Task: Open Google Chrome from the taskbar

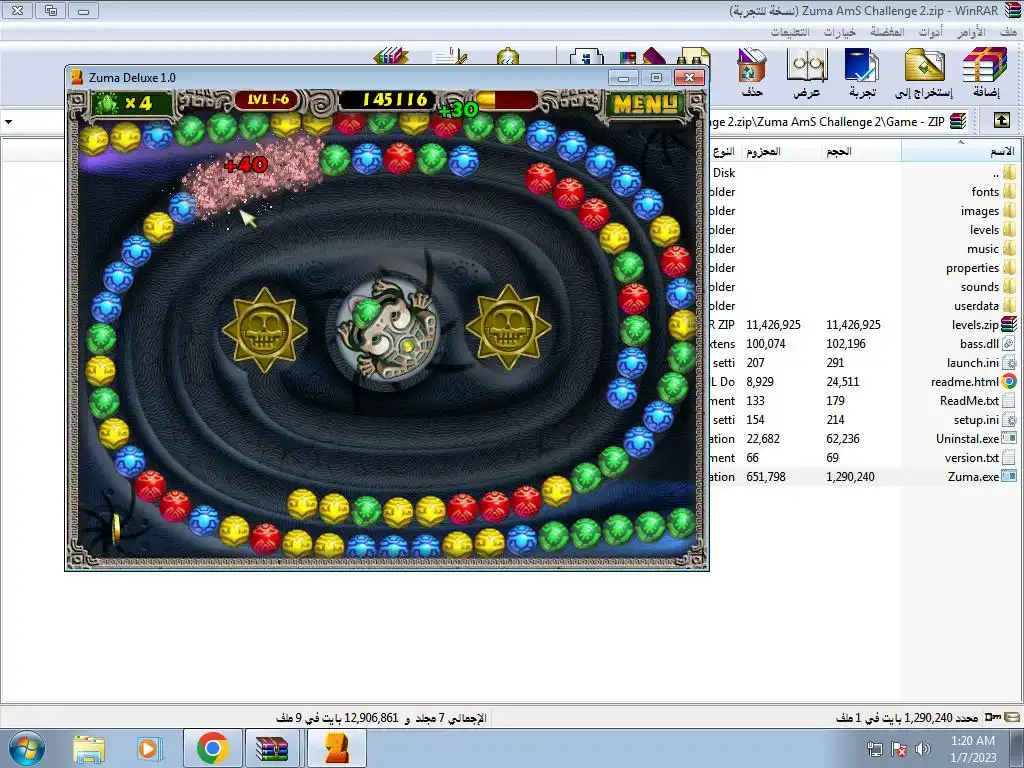Action: (x=212, y=748)
